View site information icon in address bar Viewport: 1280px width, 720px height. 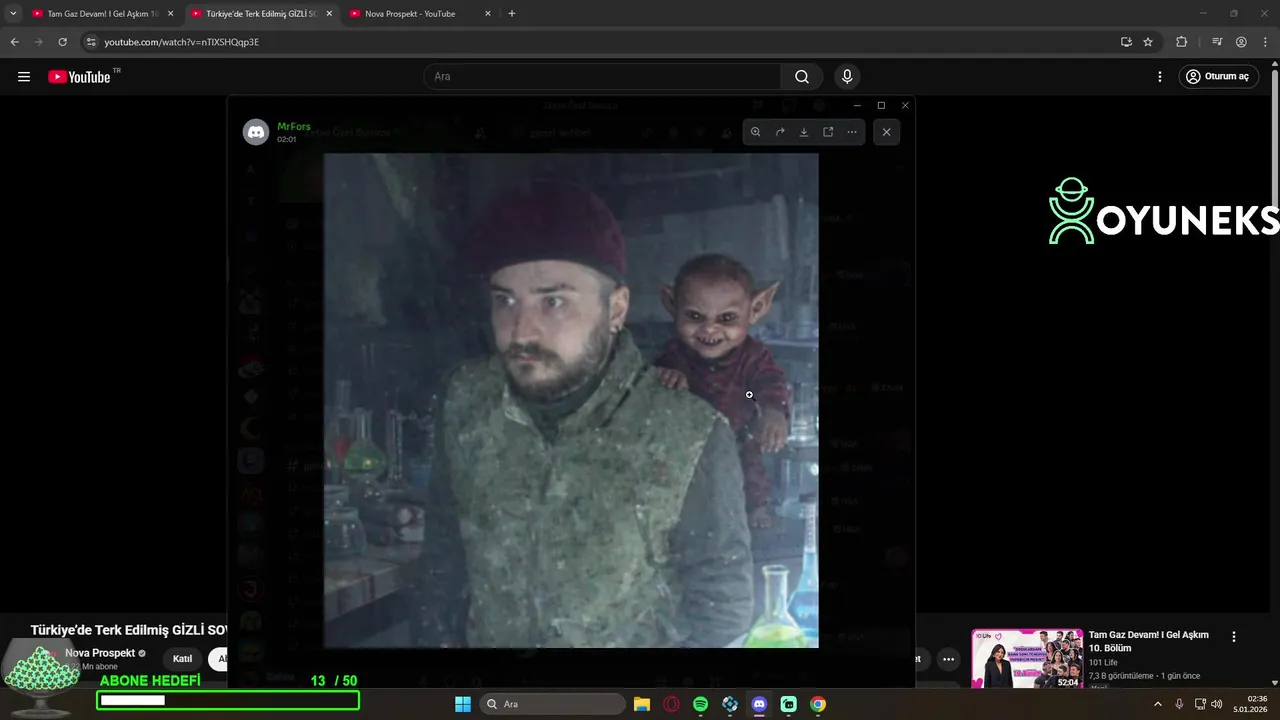point(91,42)
